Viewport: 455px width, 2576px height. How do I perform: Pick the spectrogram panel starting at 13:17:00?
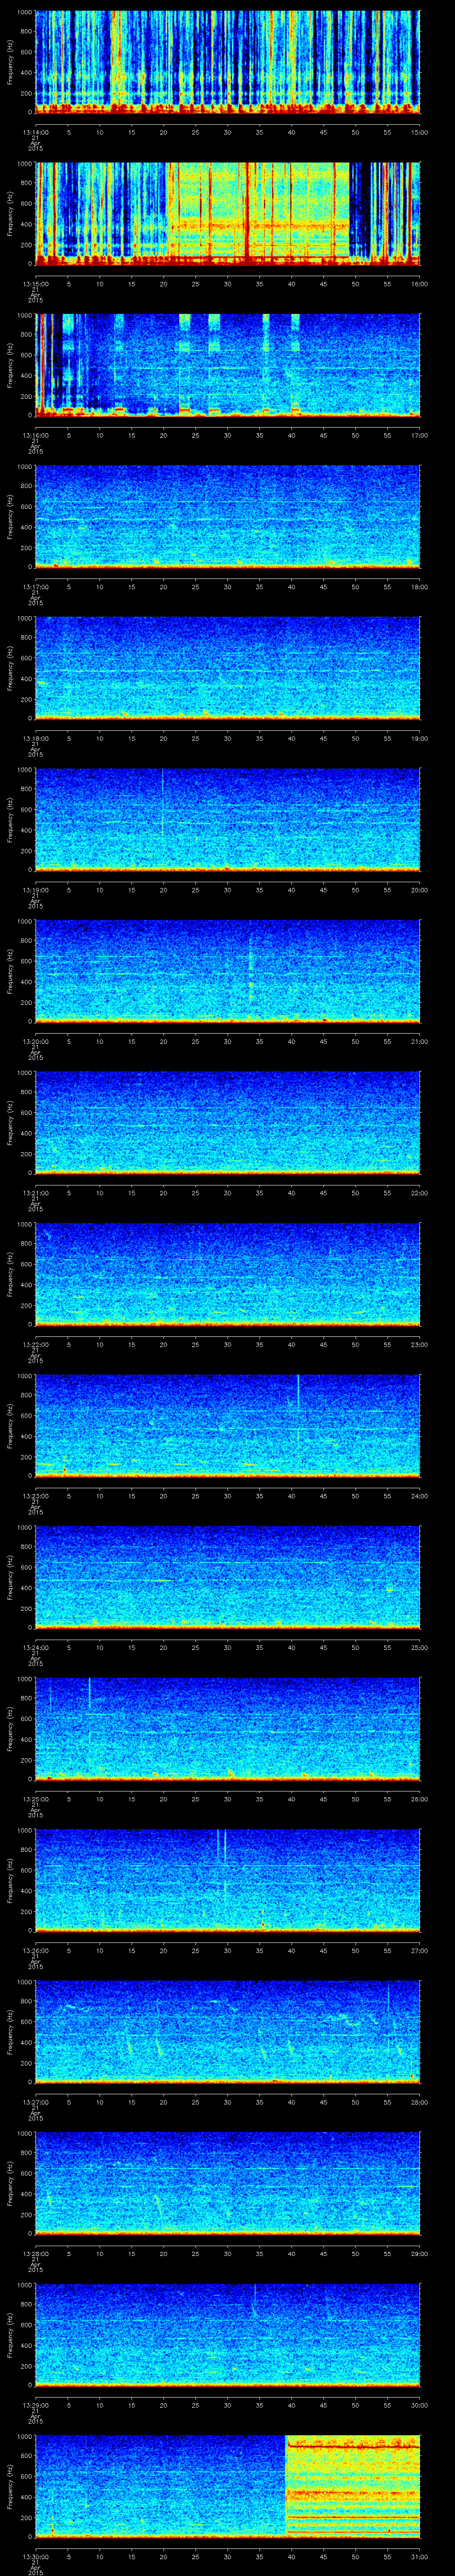(228, 517)
